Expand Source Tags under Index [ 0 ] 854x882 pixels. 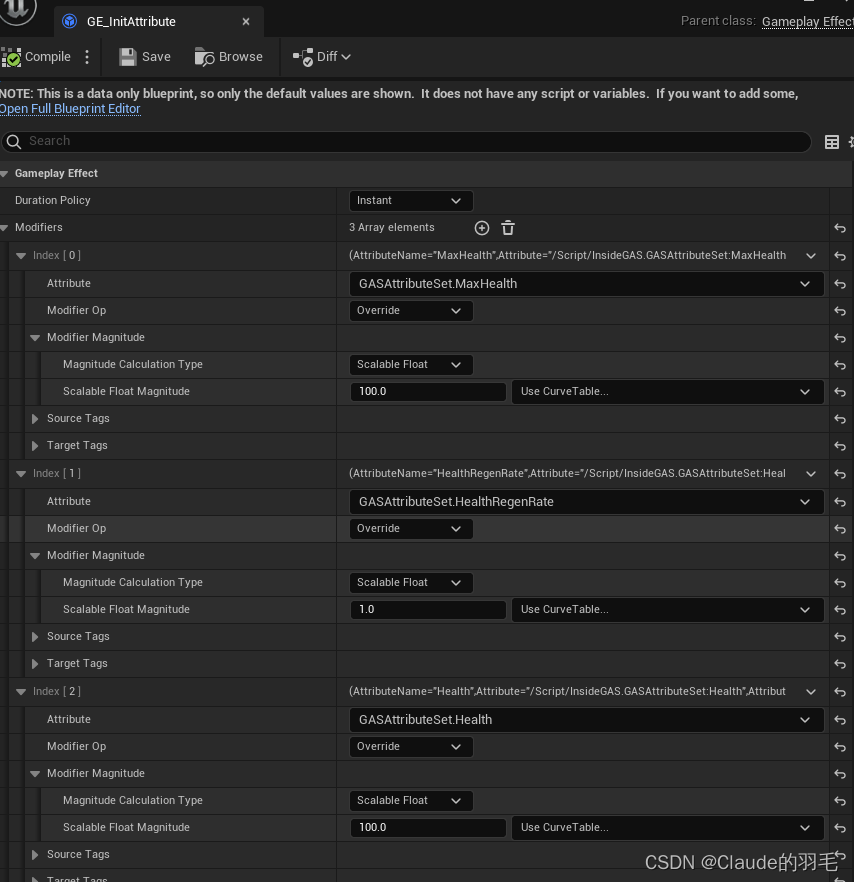tap(35, 418)
